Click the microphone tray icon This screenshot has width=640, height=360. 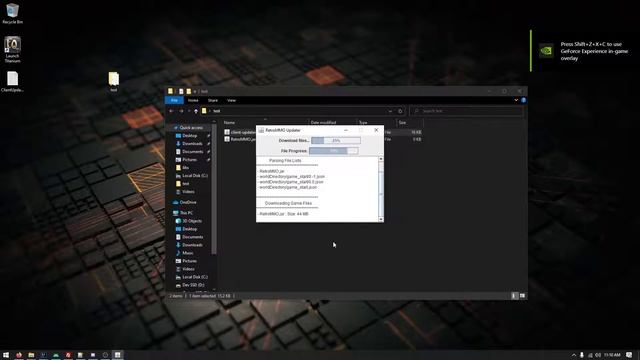(x=582, y=355)
